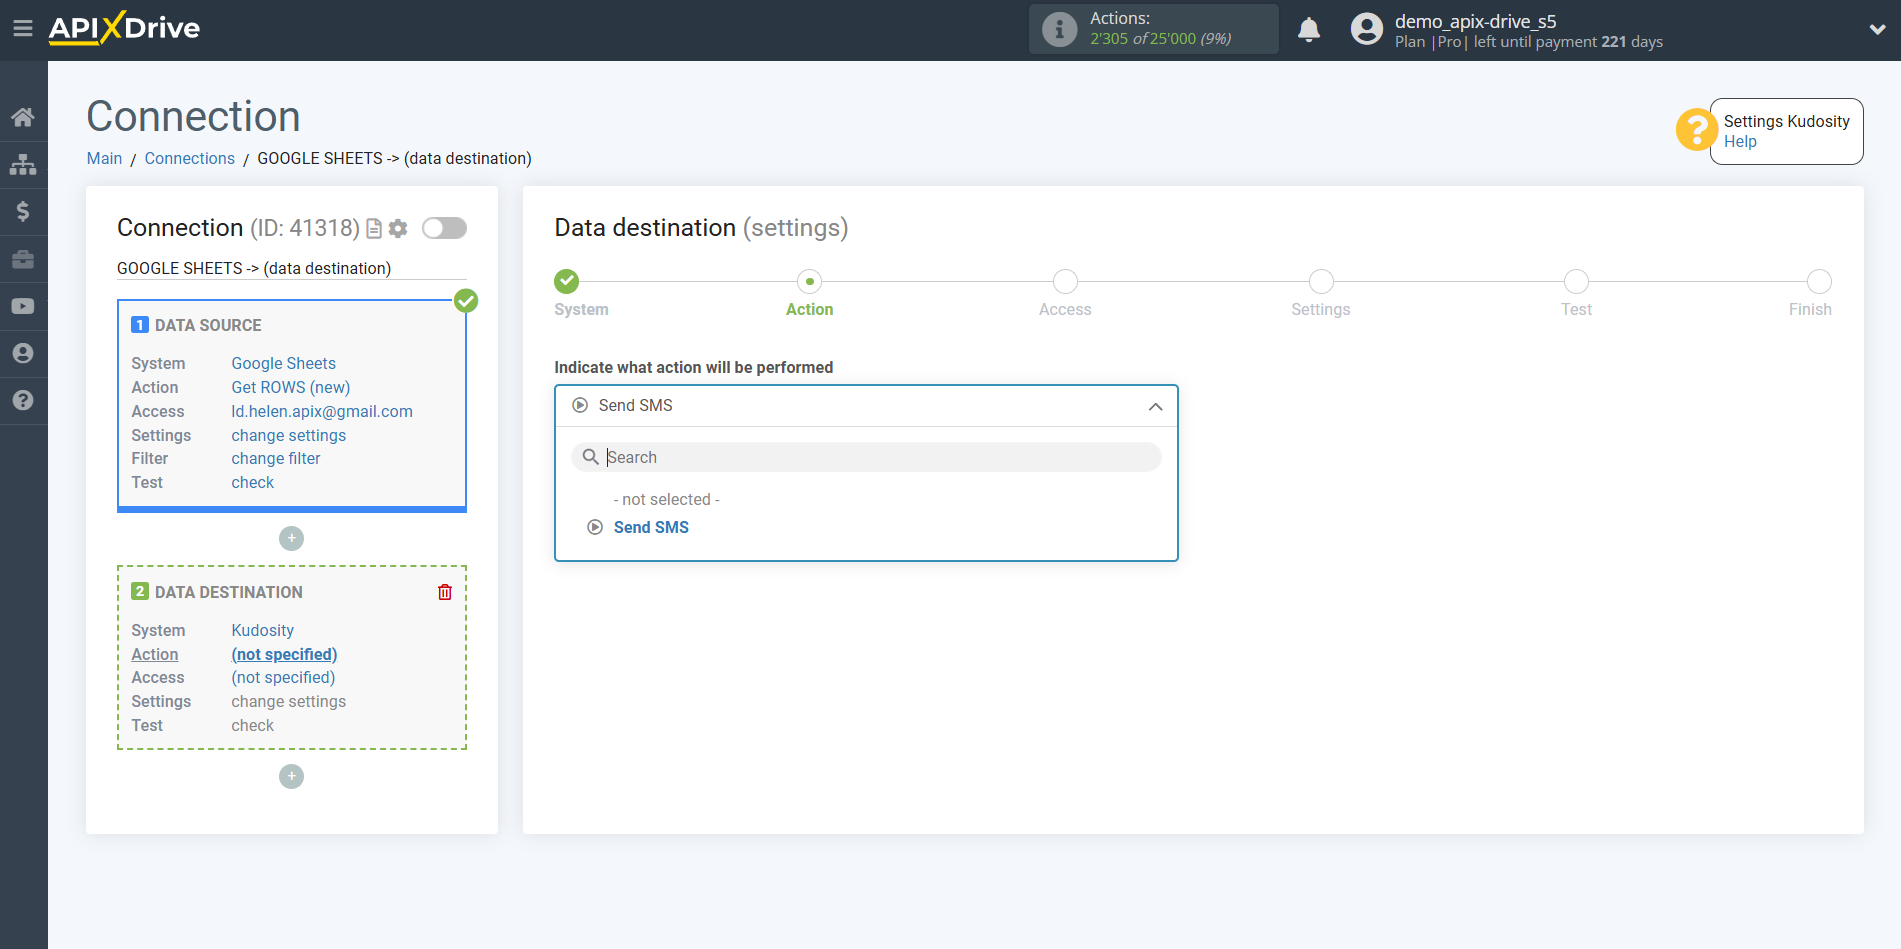Open the Help link for Kudosity
This screenshot has width=1901, height=949.
tap(1740, 142)
